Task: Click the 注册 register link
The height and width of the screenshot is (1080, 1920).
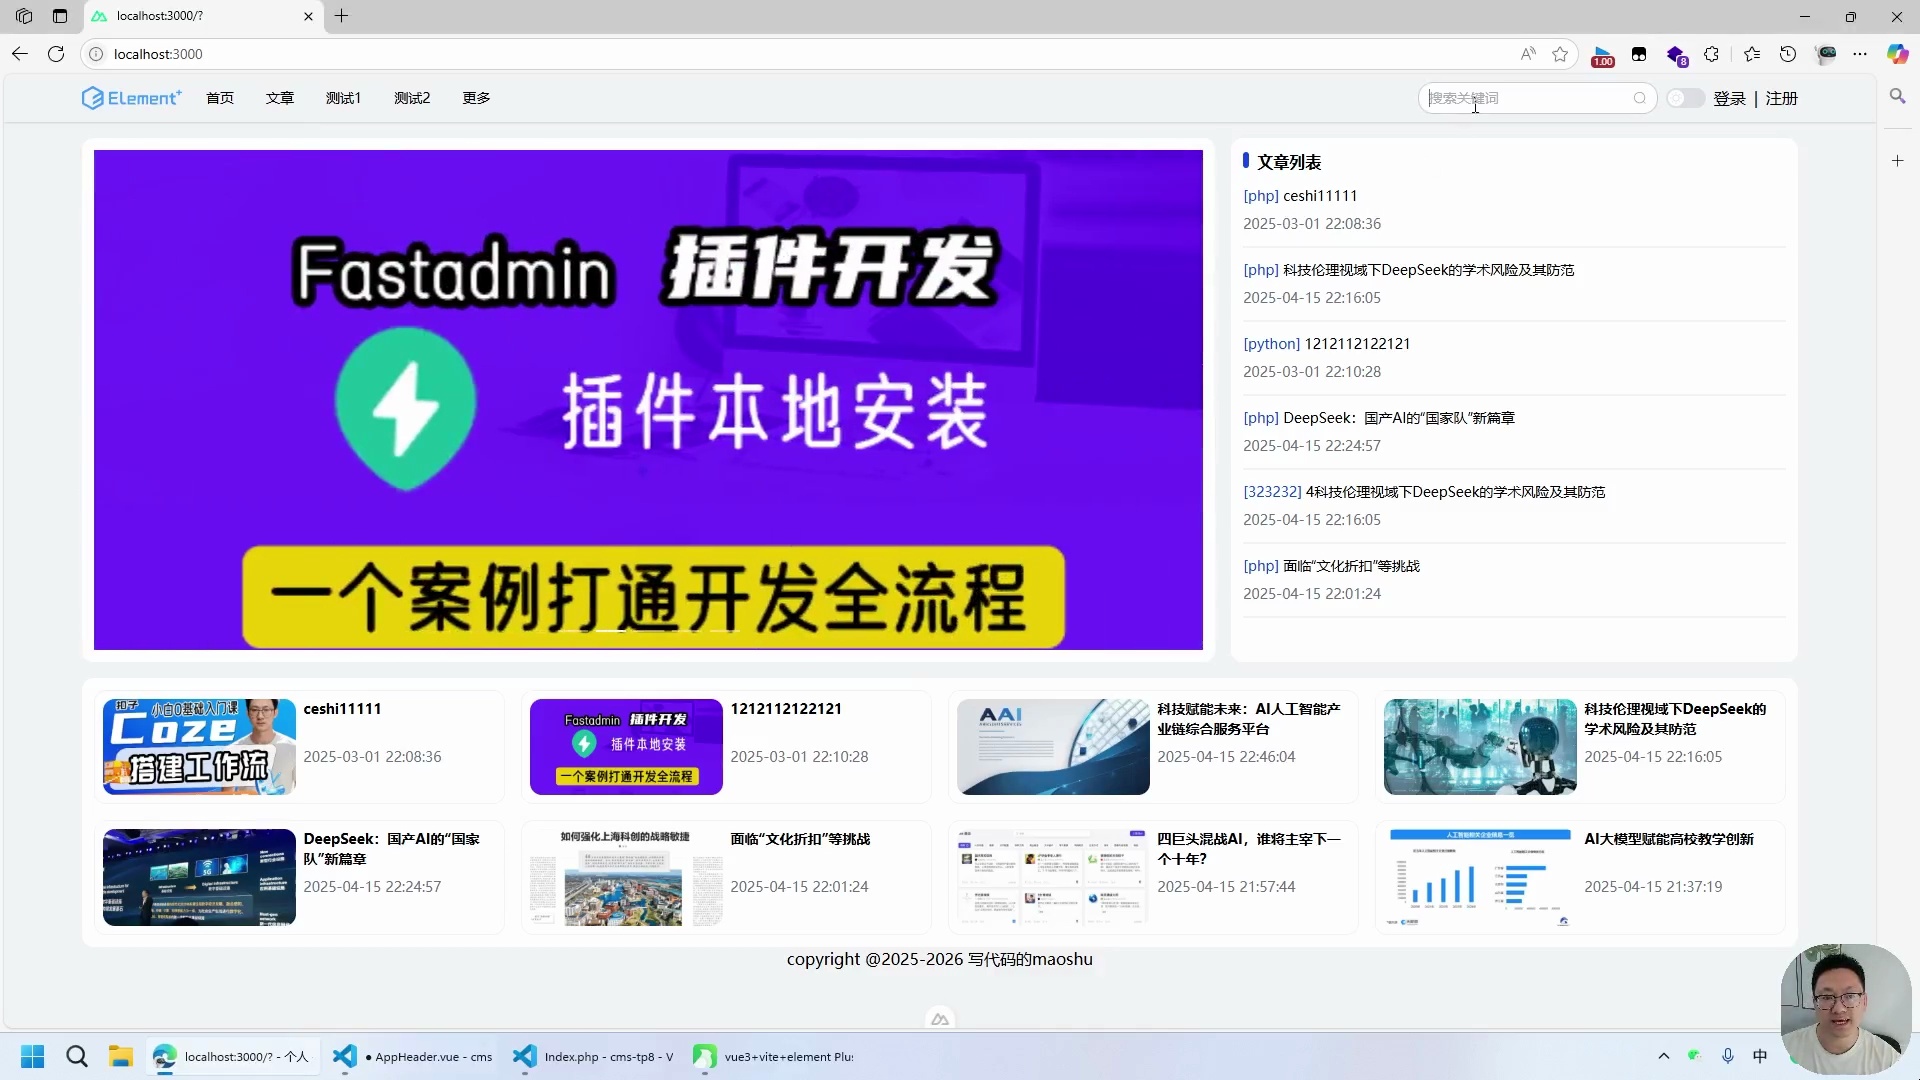Action: (x=1781, y=99)
